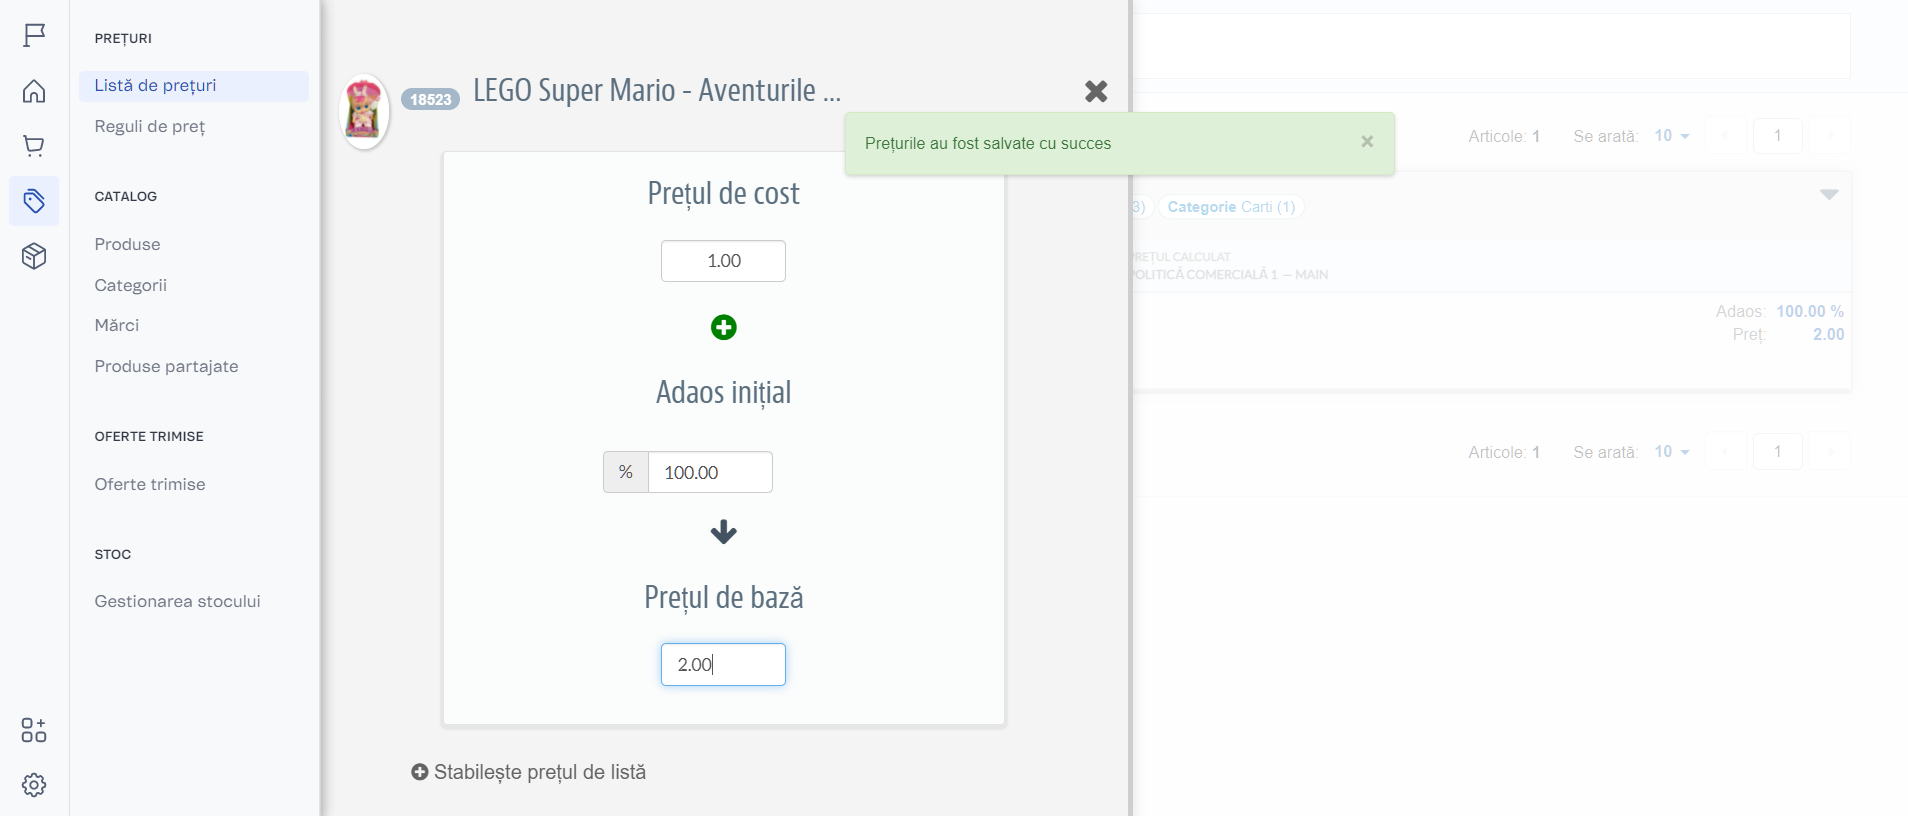This screenshot has width=1908, height=816.
Task: Open the apps add-on icon in the sidebar
Action: tap(34, 730)
